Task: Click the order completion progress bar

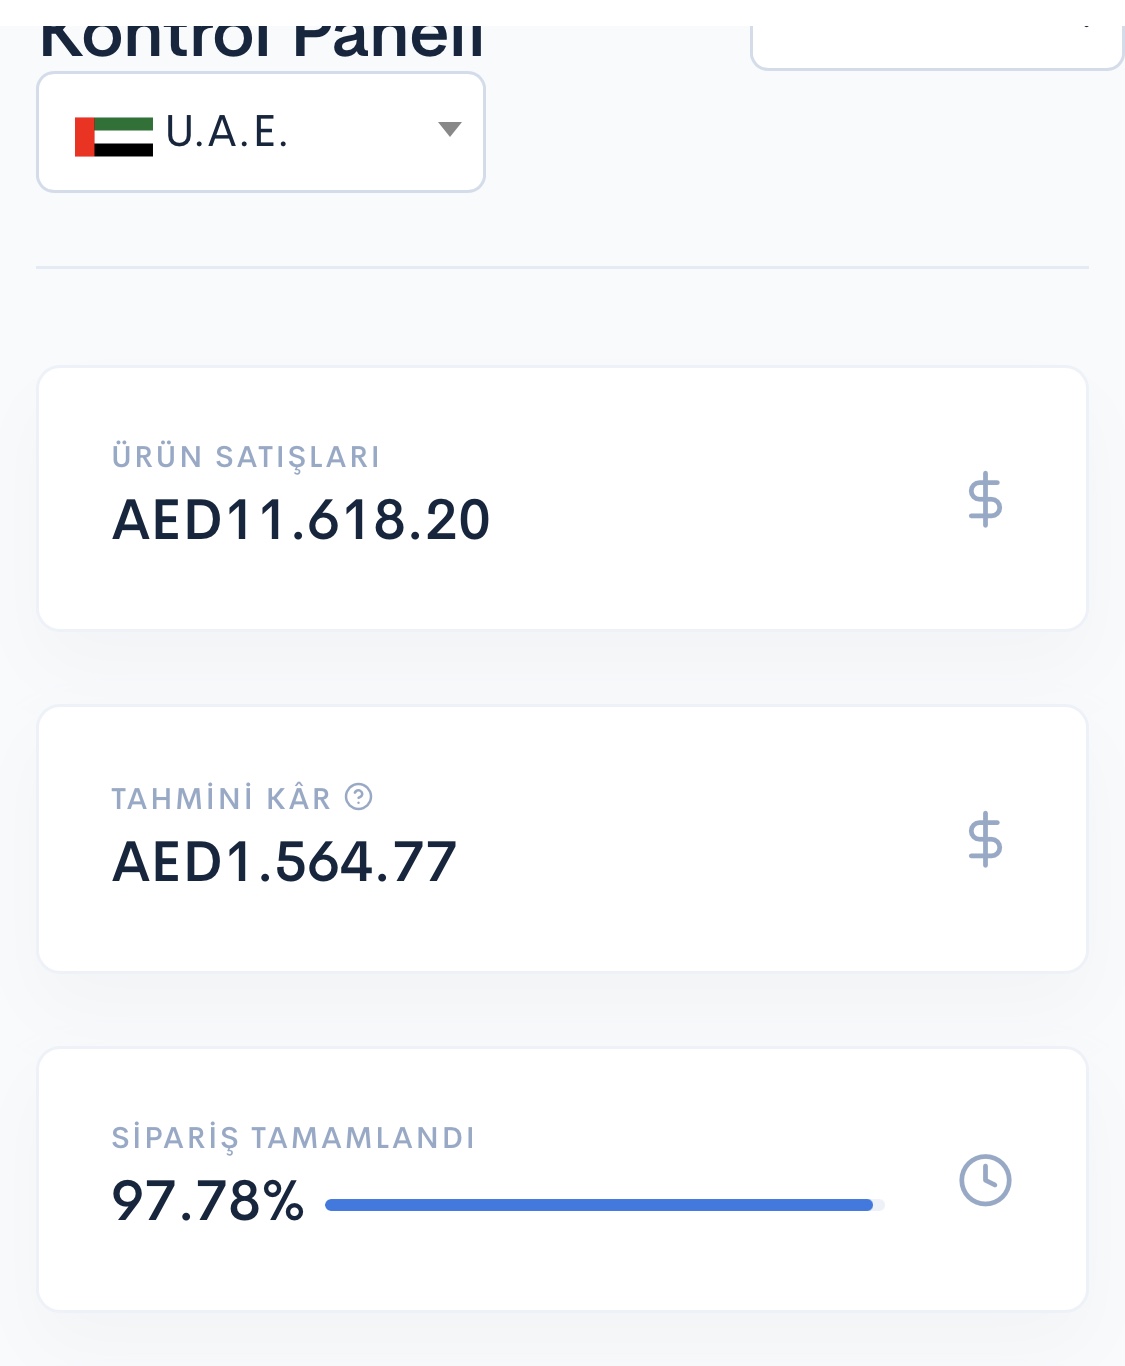Action: pos(605,1205)
